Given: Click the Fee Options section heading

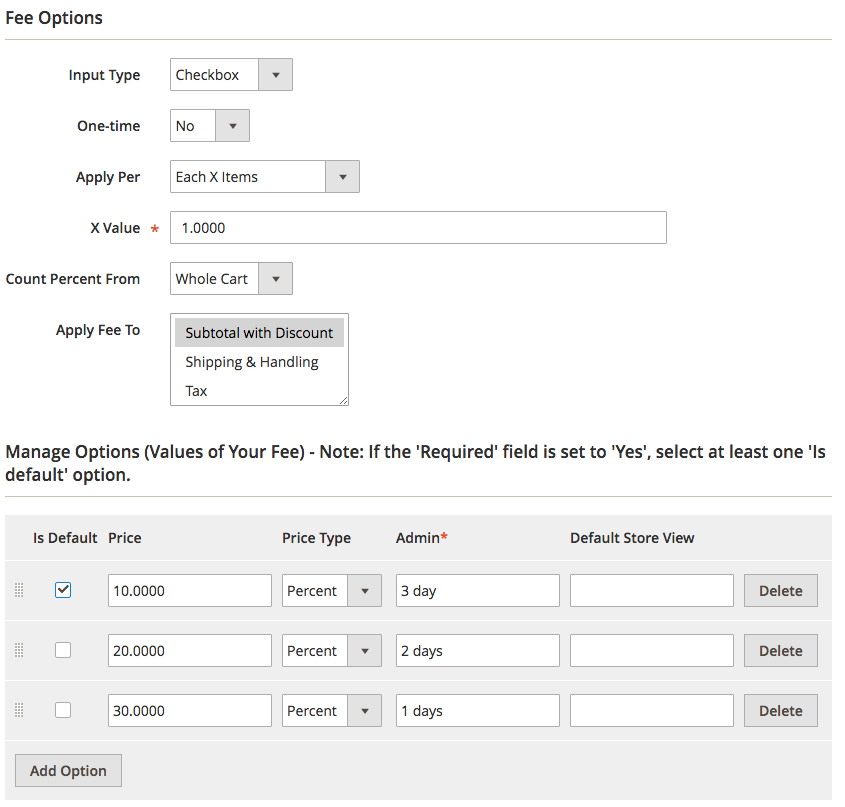Looking at the screenshot, I should (x=54, y=18).
